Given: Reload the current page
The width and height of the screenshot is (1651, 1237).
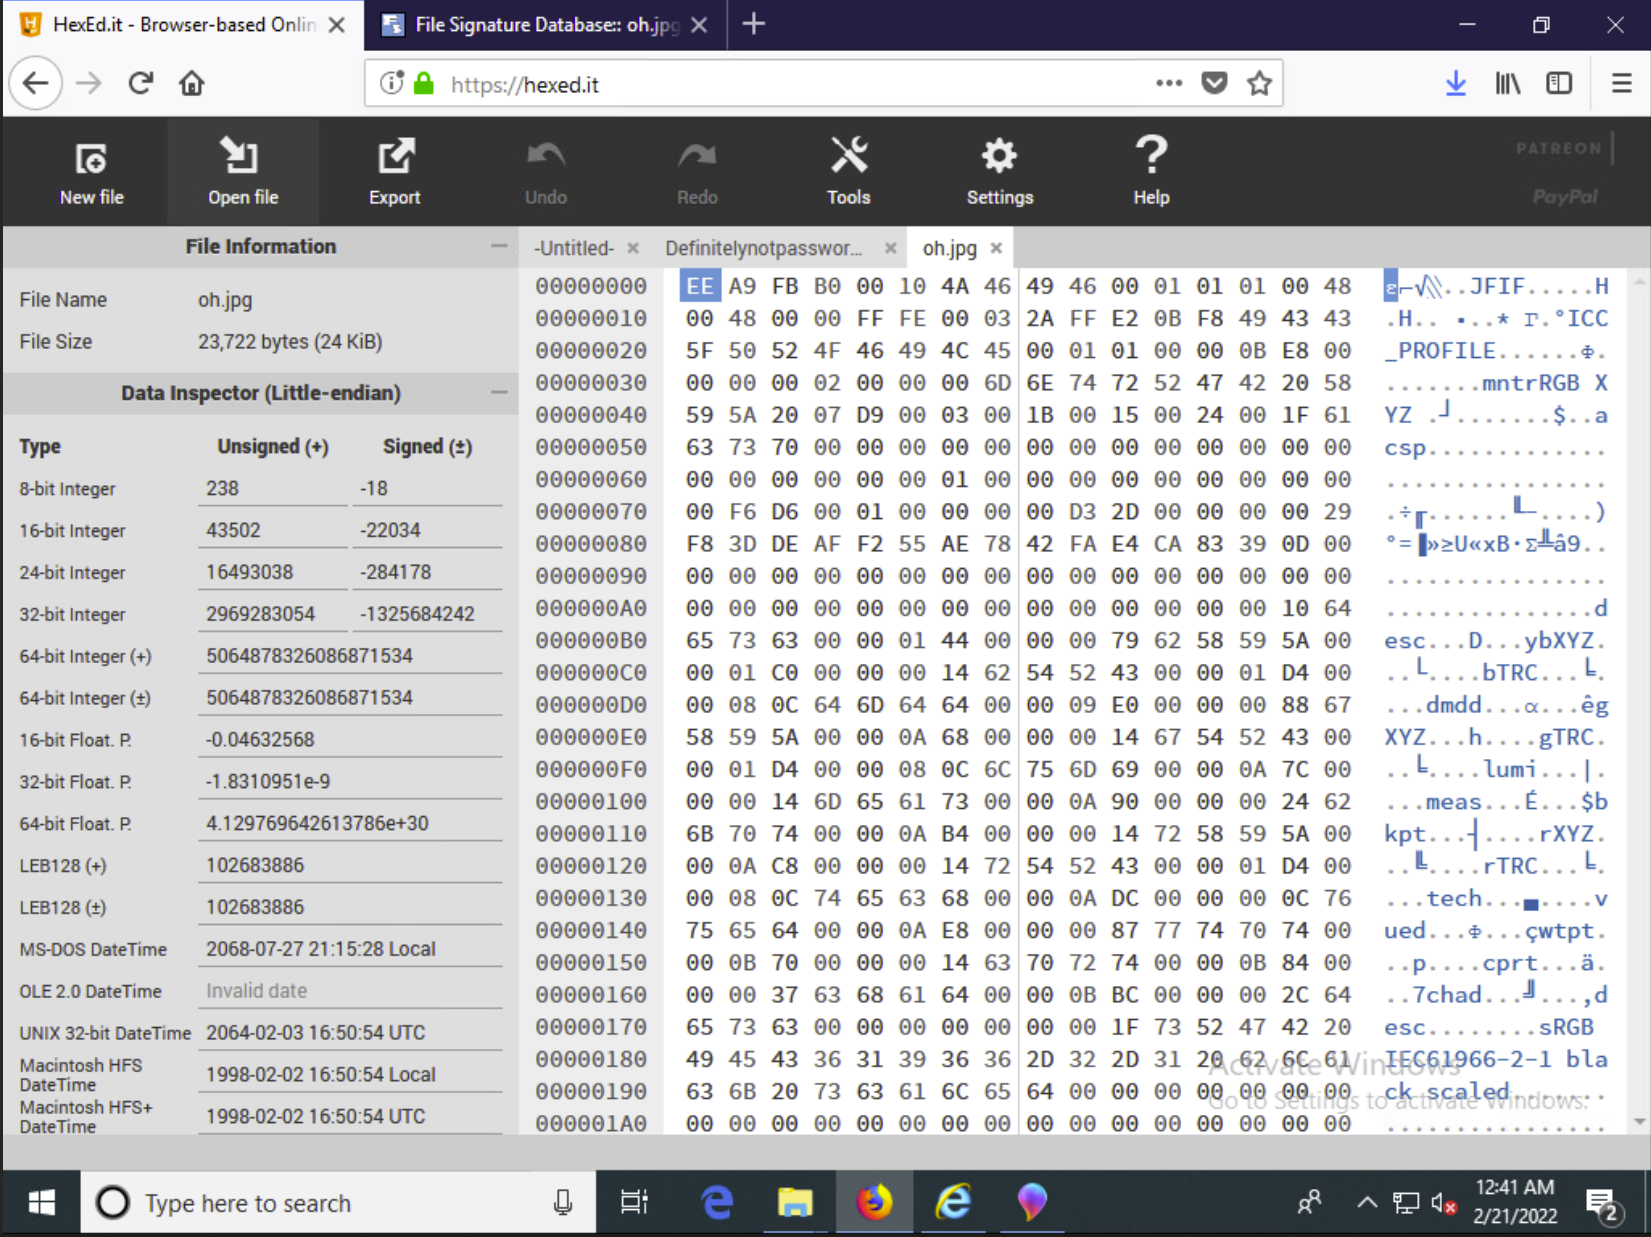Looking at the screenshot, I should tap(140, 83).
